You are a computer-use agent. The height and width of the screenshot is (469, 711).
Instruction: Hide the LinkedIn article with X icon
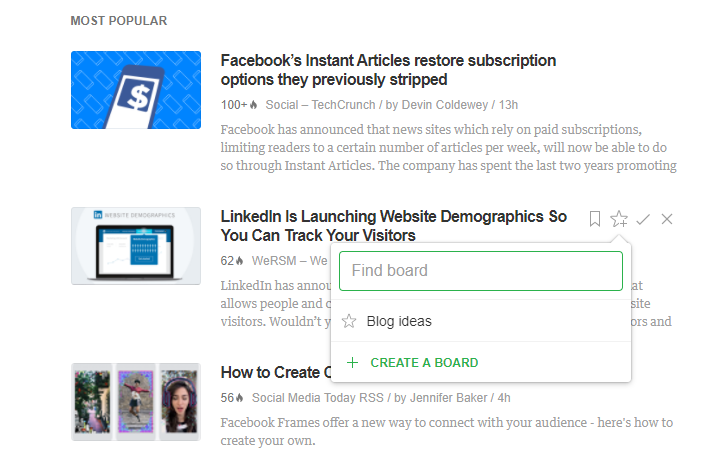pyautogui.click(x=667, y=219)
